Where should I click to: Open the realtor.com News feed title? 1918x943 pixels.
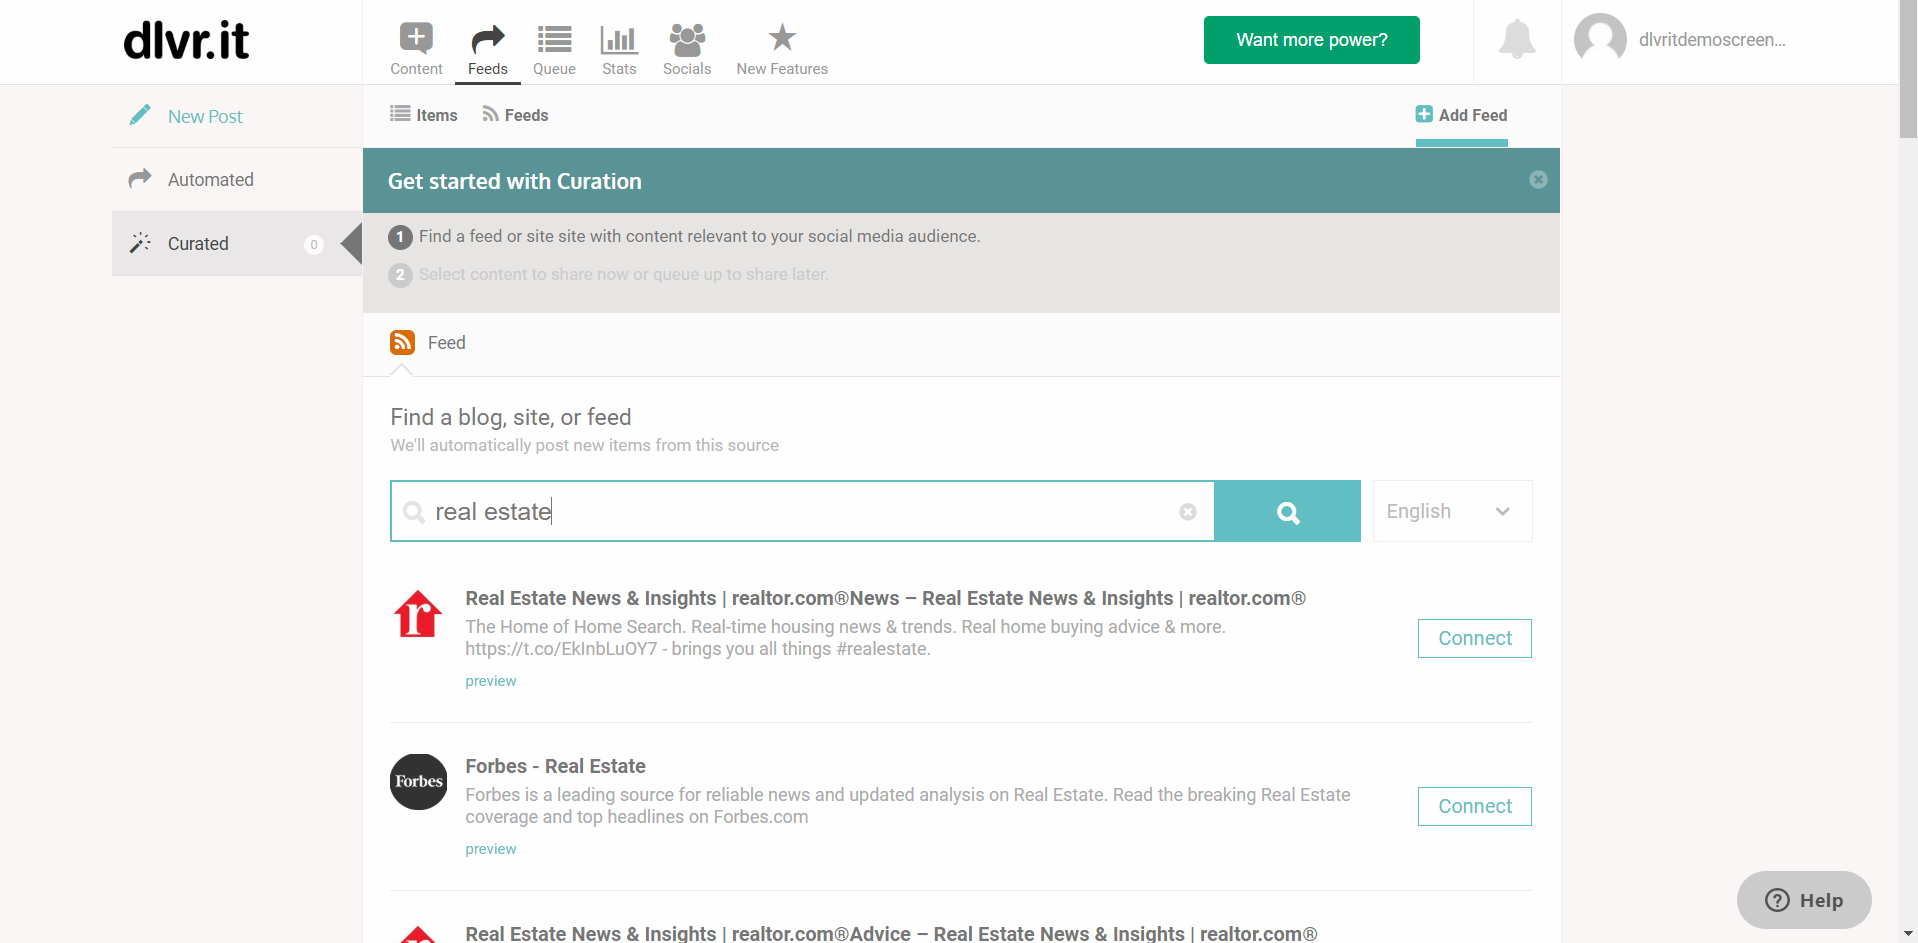click(x=885, y=598)
